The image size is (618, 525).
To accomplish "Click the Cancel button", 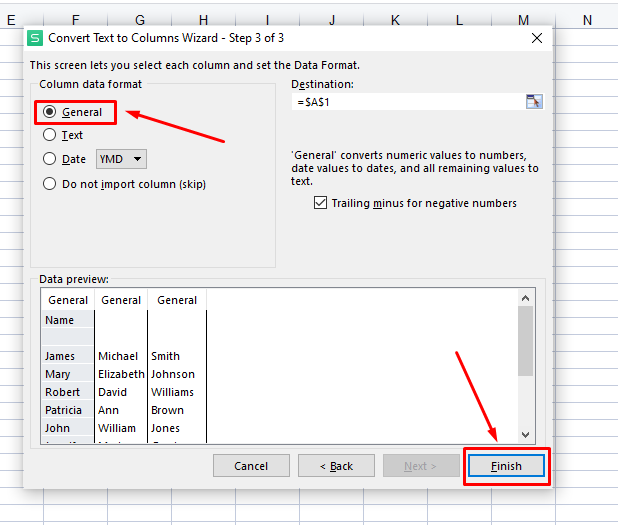I will coord(251,466).
